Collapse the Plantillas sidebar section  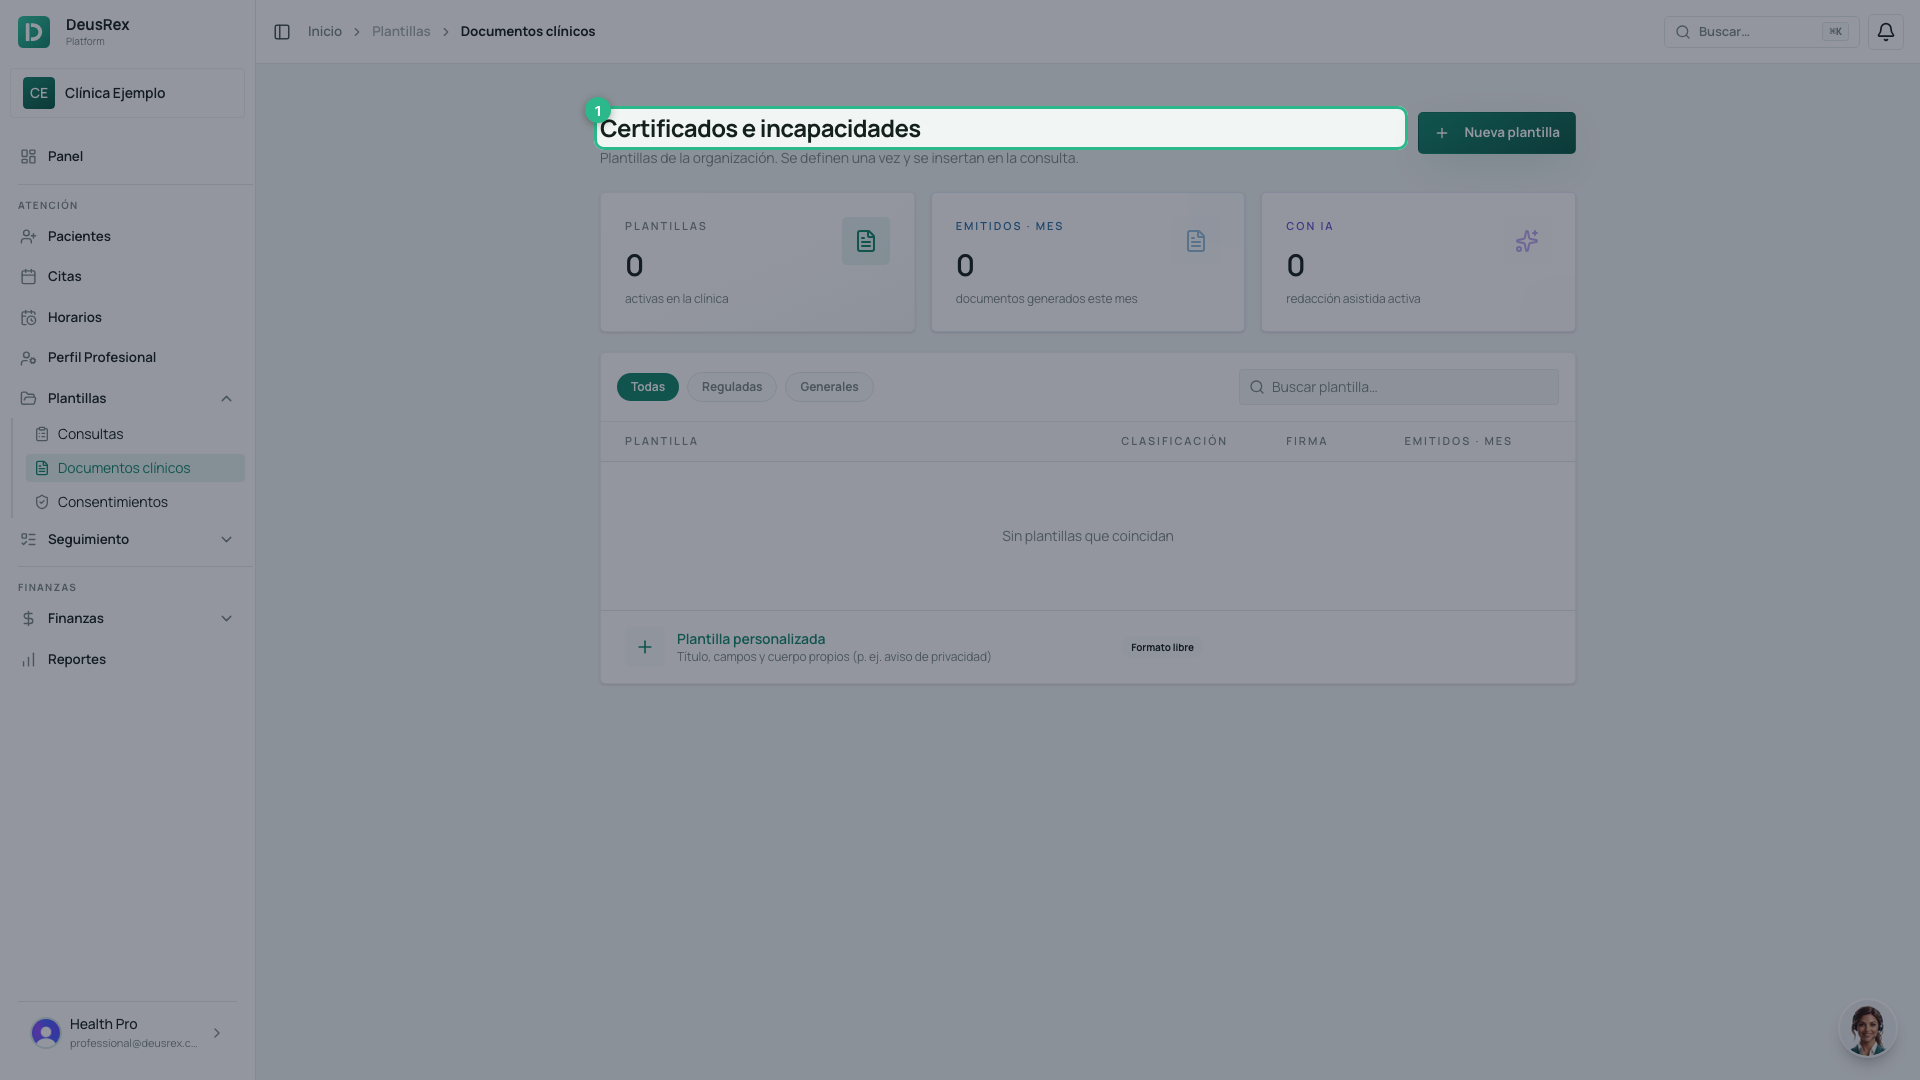[226, 399]
